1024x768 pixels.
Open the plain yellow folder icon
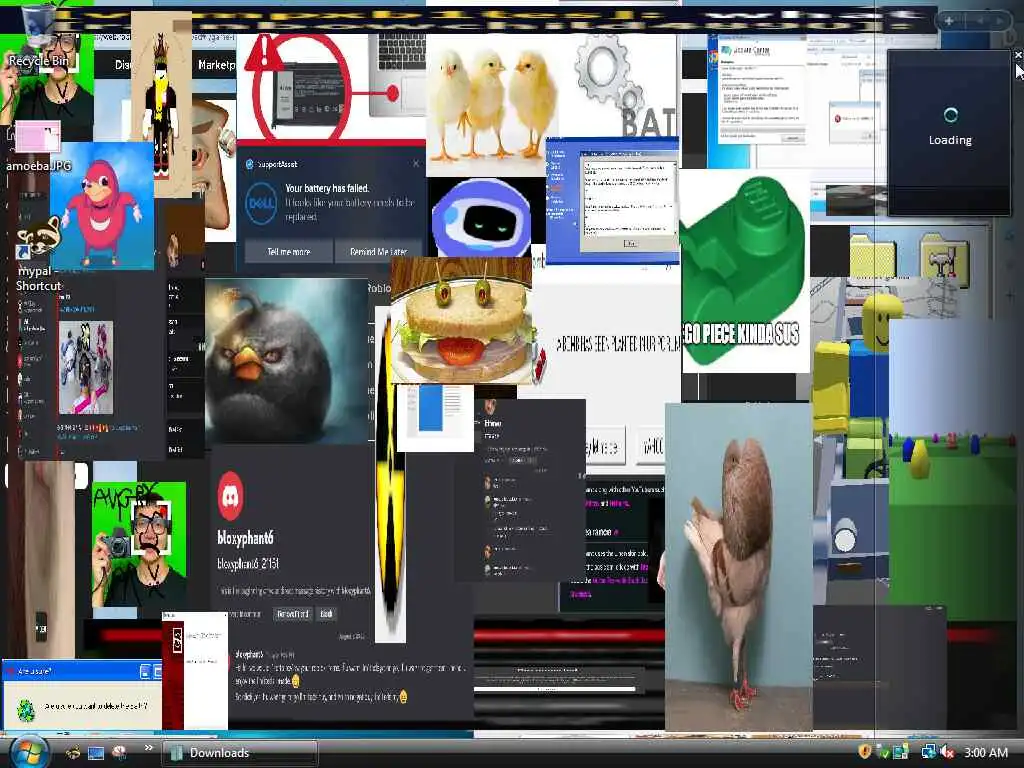click(x=873, y=257)
